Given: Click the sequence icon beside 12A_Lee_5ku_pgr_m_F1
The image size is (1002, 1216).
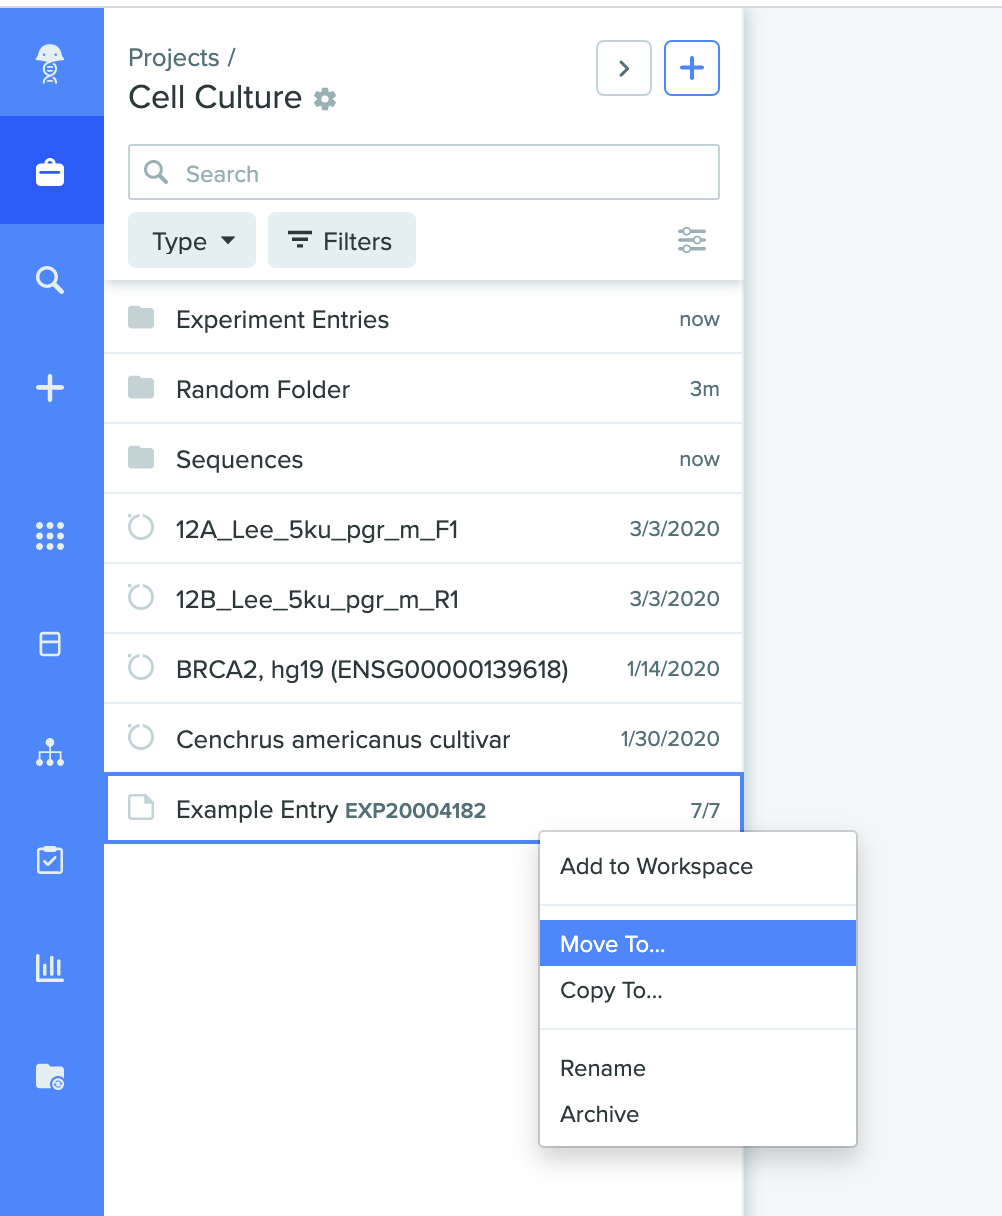Looking at the screenshot, I should [x=141, y=527].
